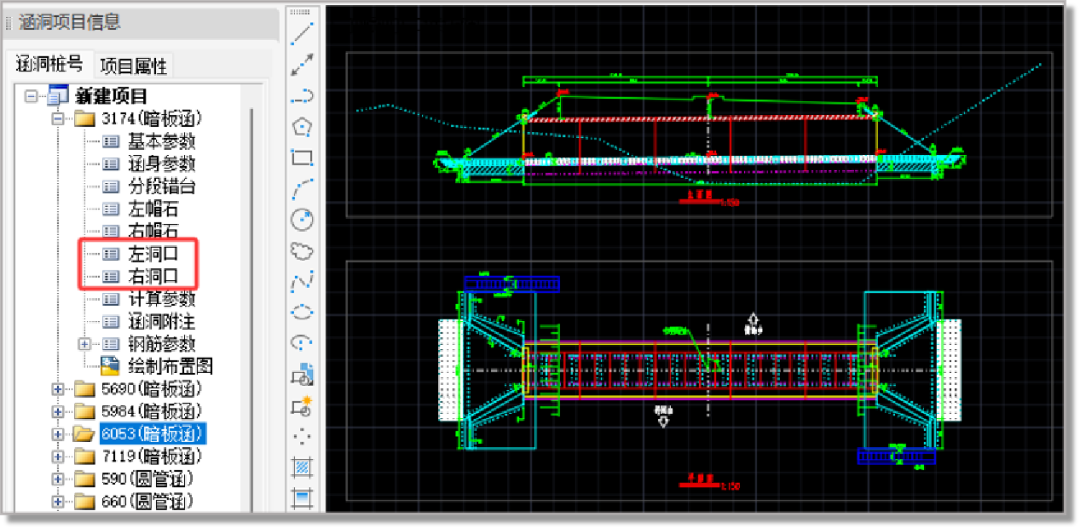Activate the Rectangle tool
Viewport: 1080px width, 528px height.
tap(302, 157)
